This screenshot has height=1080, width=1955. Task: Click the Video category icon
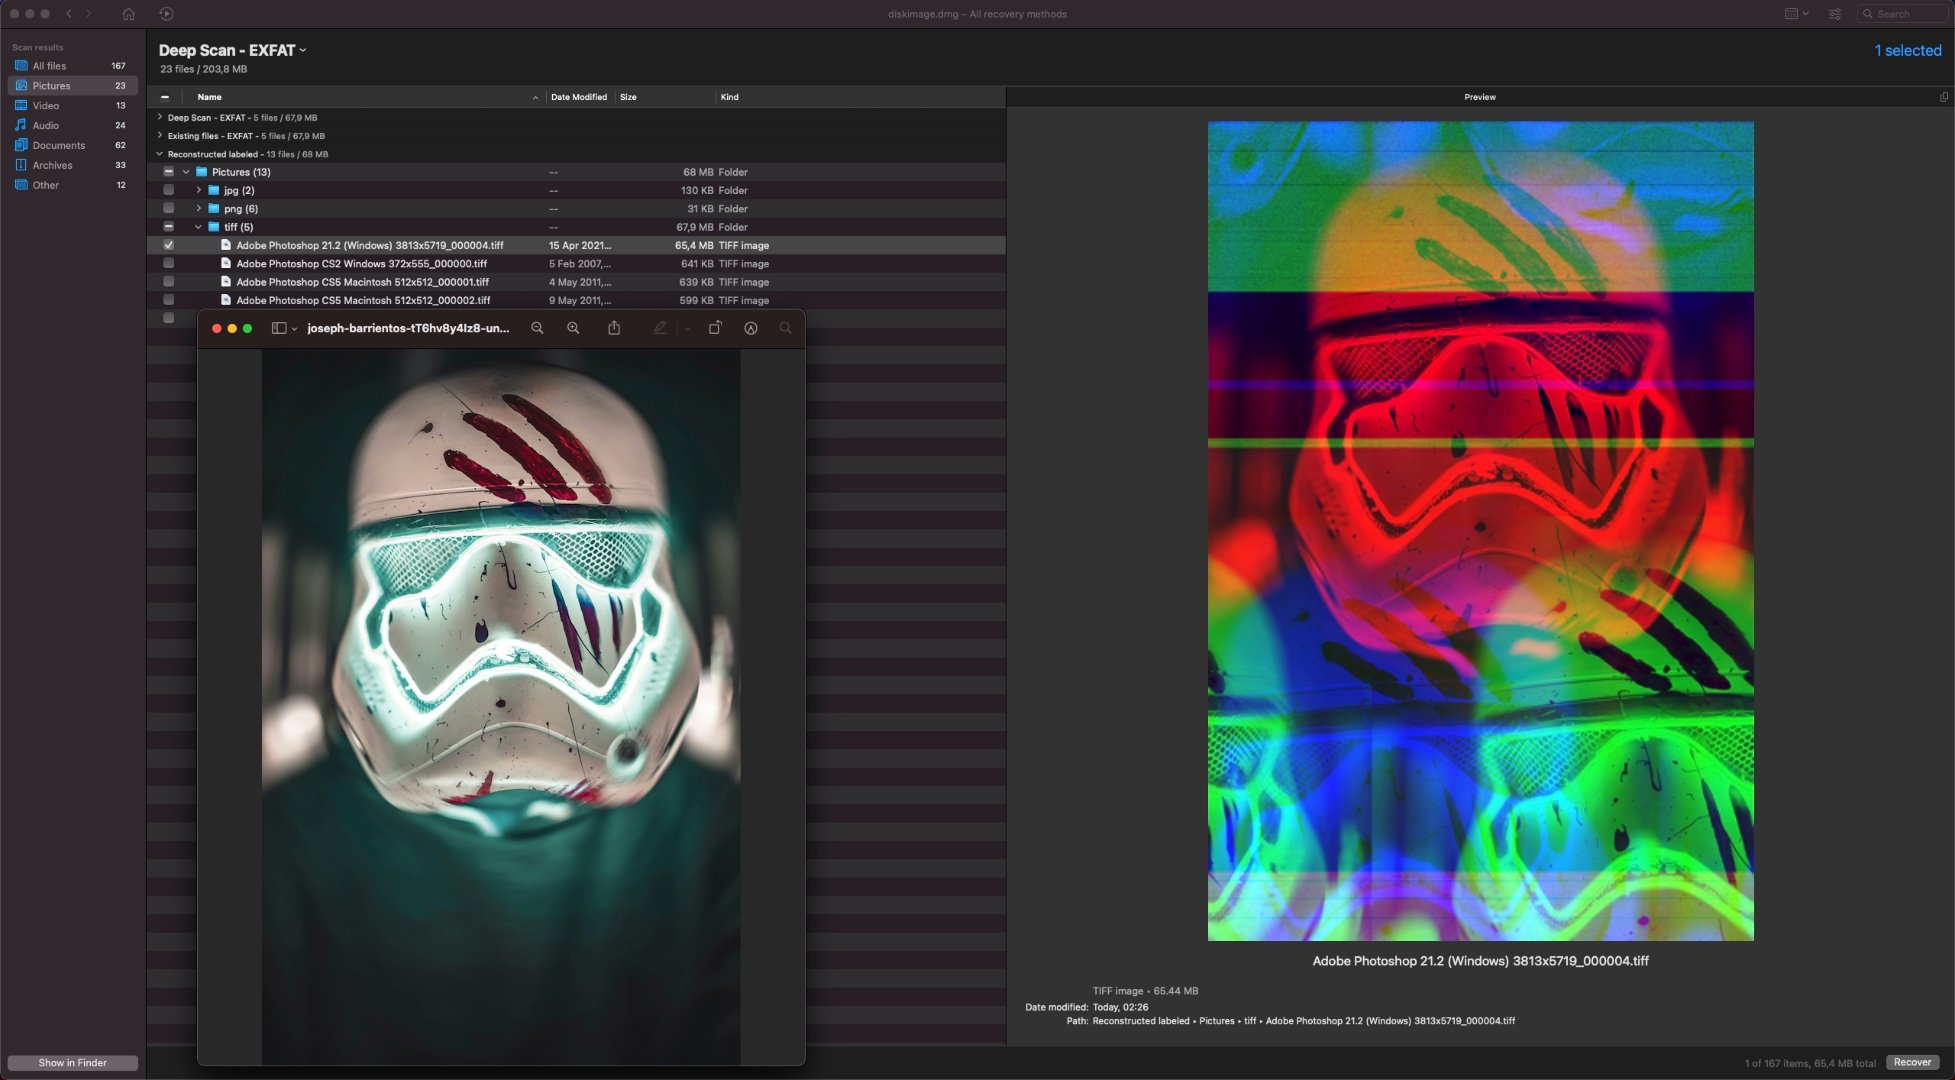coord(21,105)
